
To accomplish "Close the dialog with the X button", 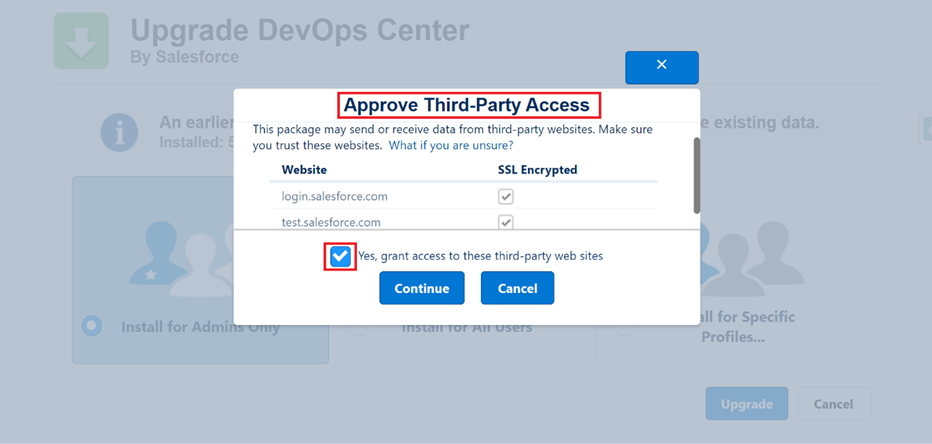I will [662, 67].
